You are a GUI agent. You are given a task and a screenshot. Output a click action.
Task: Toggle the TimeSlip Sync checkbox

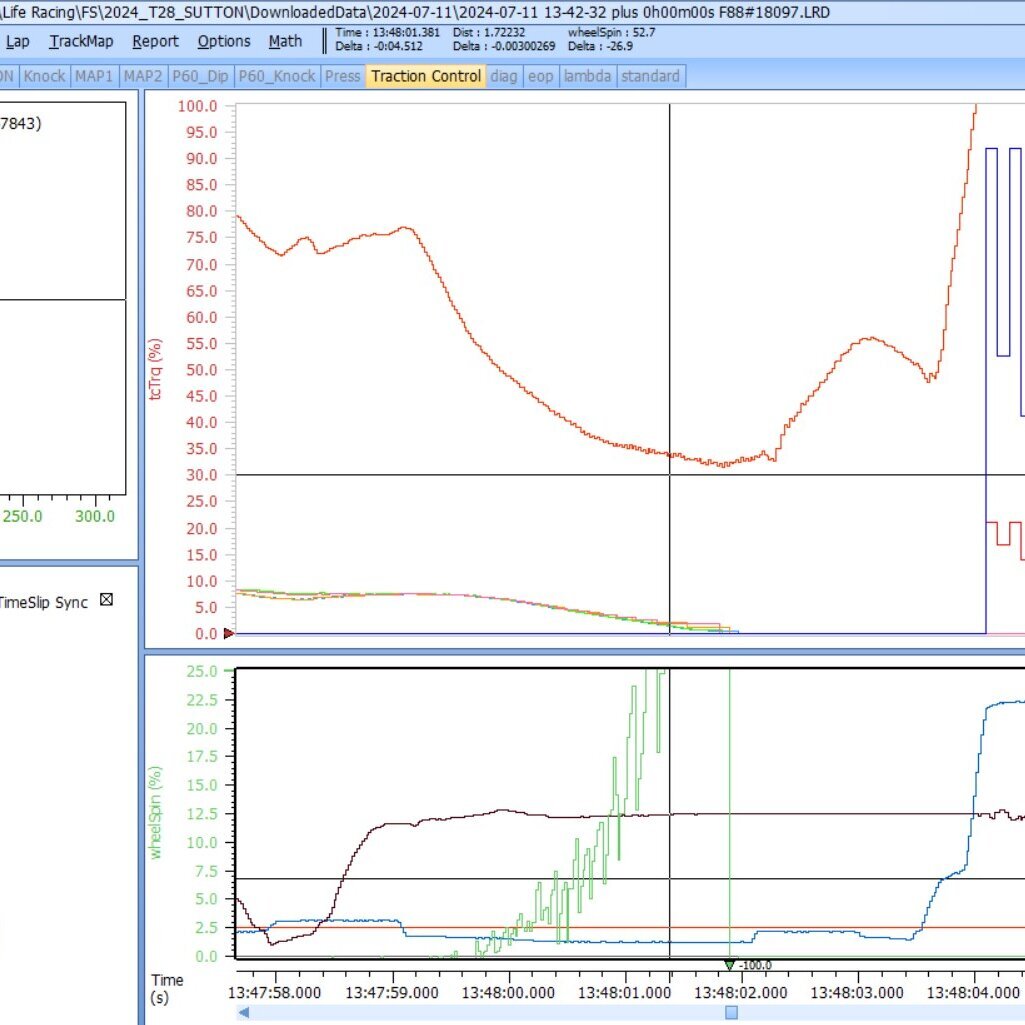point(106,599)
